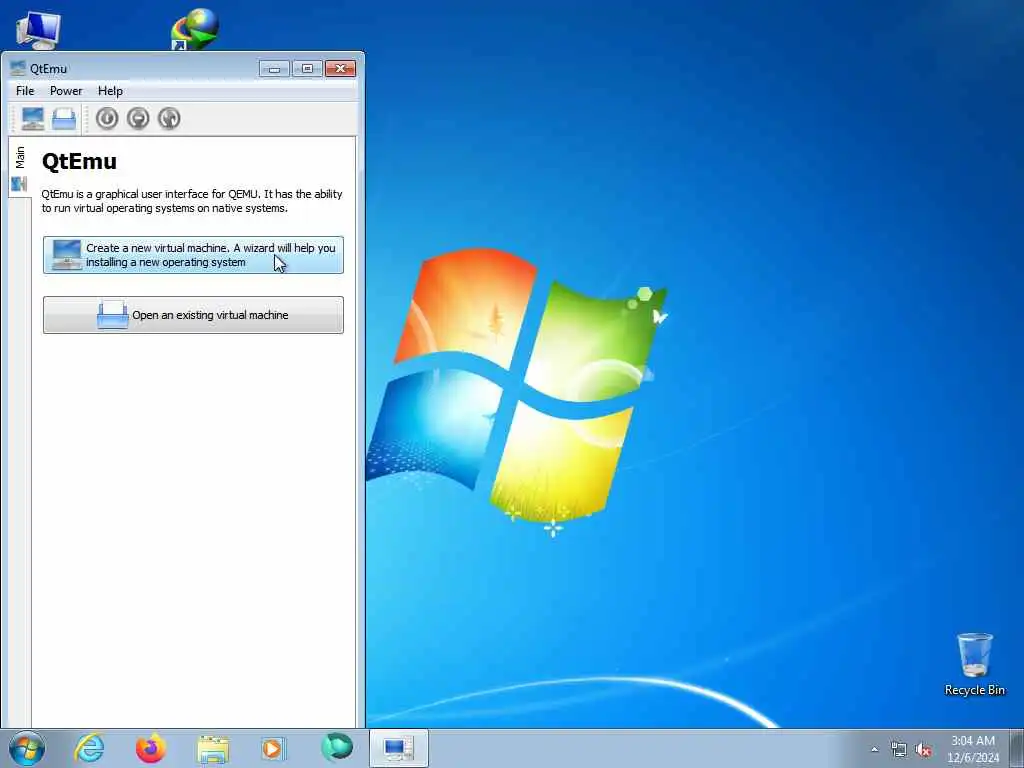Launch Firefox from the taskbar
This screenshot has width=1024, height=768.
pos(150,748)
